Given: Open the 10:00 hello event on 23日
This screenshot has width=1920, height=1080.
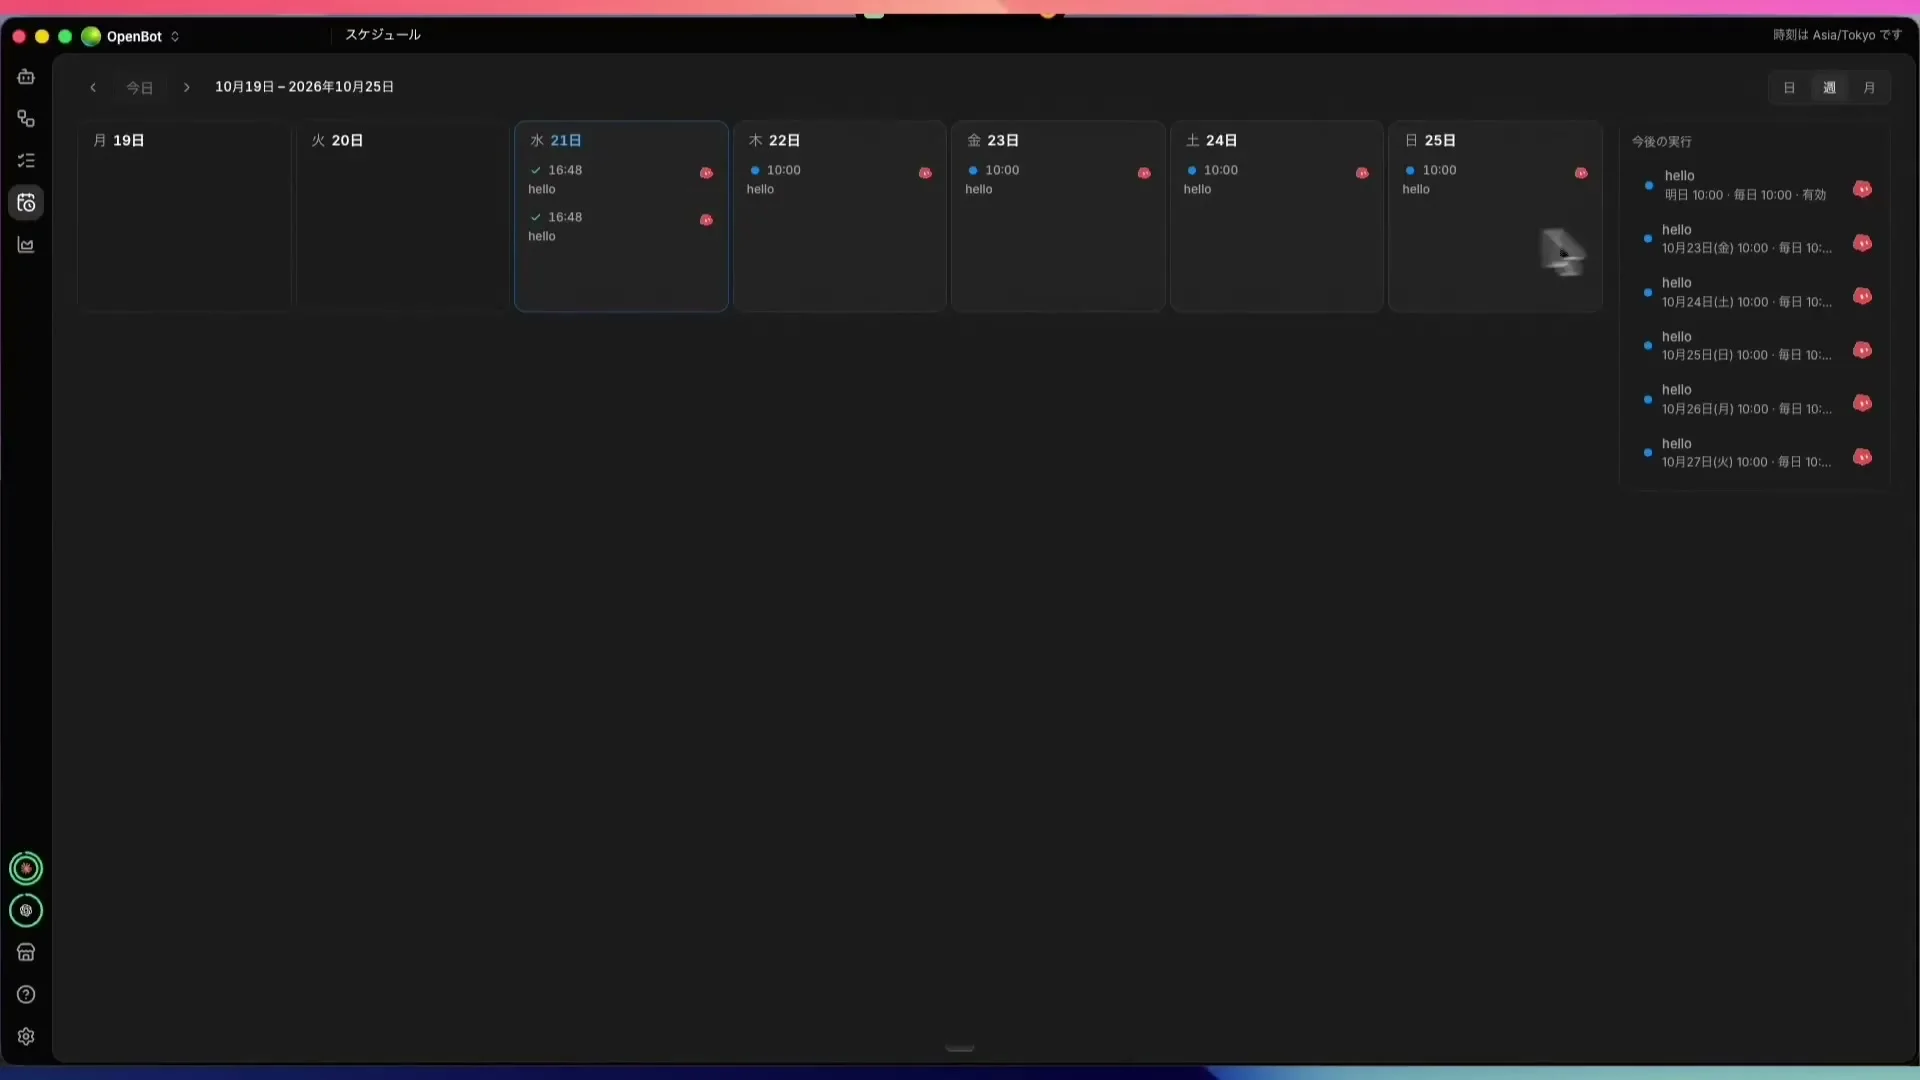Looking at the screenshot, I should pyautogui.click(x=1058, y=180).
